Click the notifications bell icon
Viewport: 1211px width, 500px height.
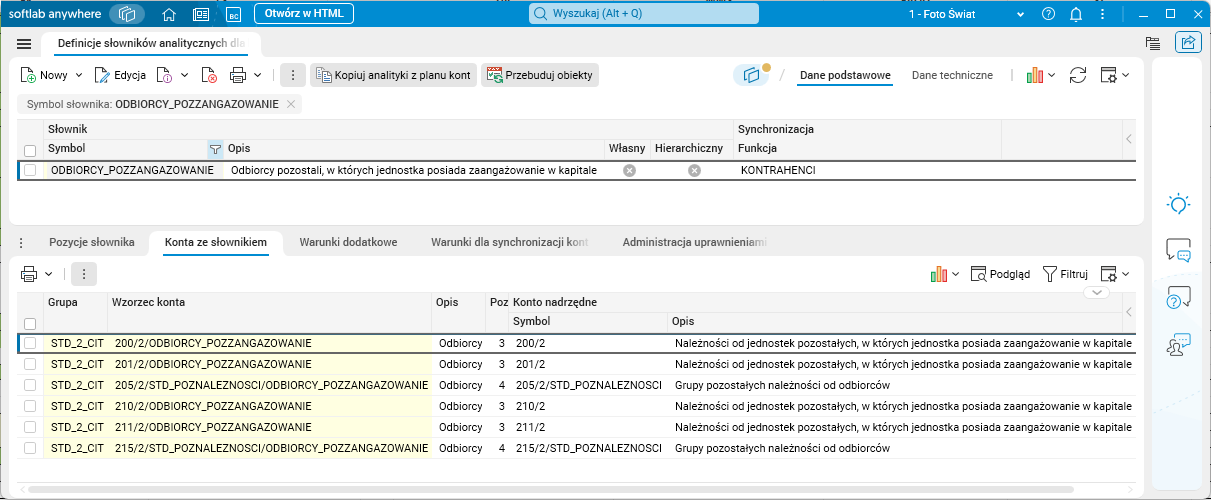pyautogui.click(x=1076, y=14)
